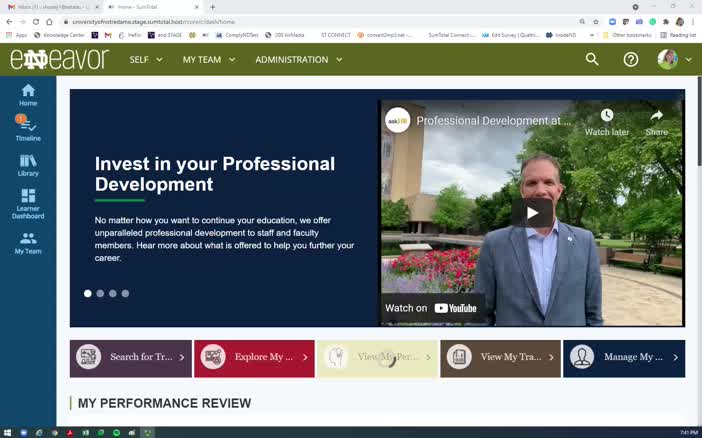This screenshot has width=702, height=438.
Task: Click the Endeavor logo in header
Action: click(59, 59)
